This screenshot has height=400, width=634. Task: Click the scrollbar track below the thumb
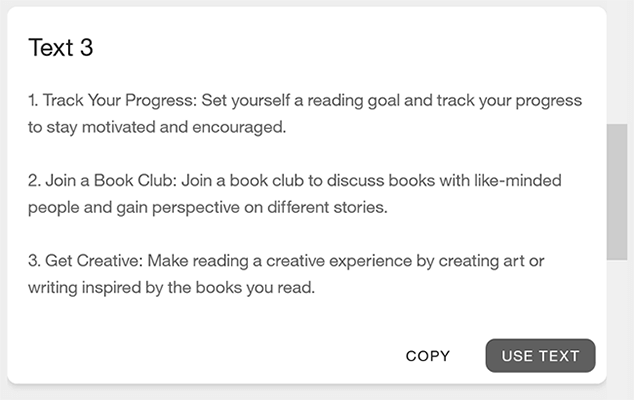tap(617, 320)
